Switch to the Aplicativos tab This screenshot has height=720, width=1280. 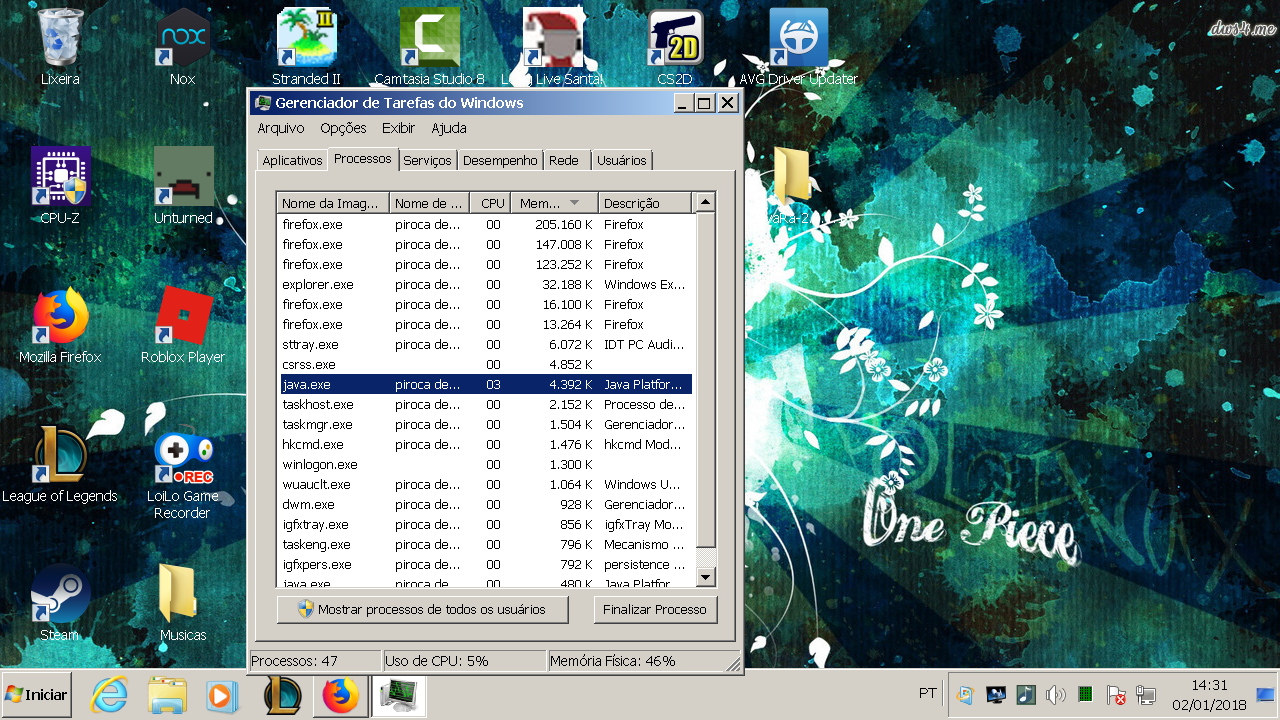pyautogui.click(x=292, y=160)
